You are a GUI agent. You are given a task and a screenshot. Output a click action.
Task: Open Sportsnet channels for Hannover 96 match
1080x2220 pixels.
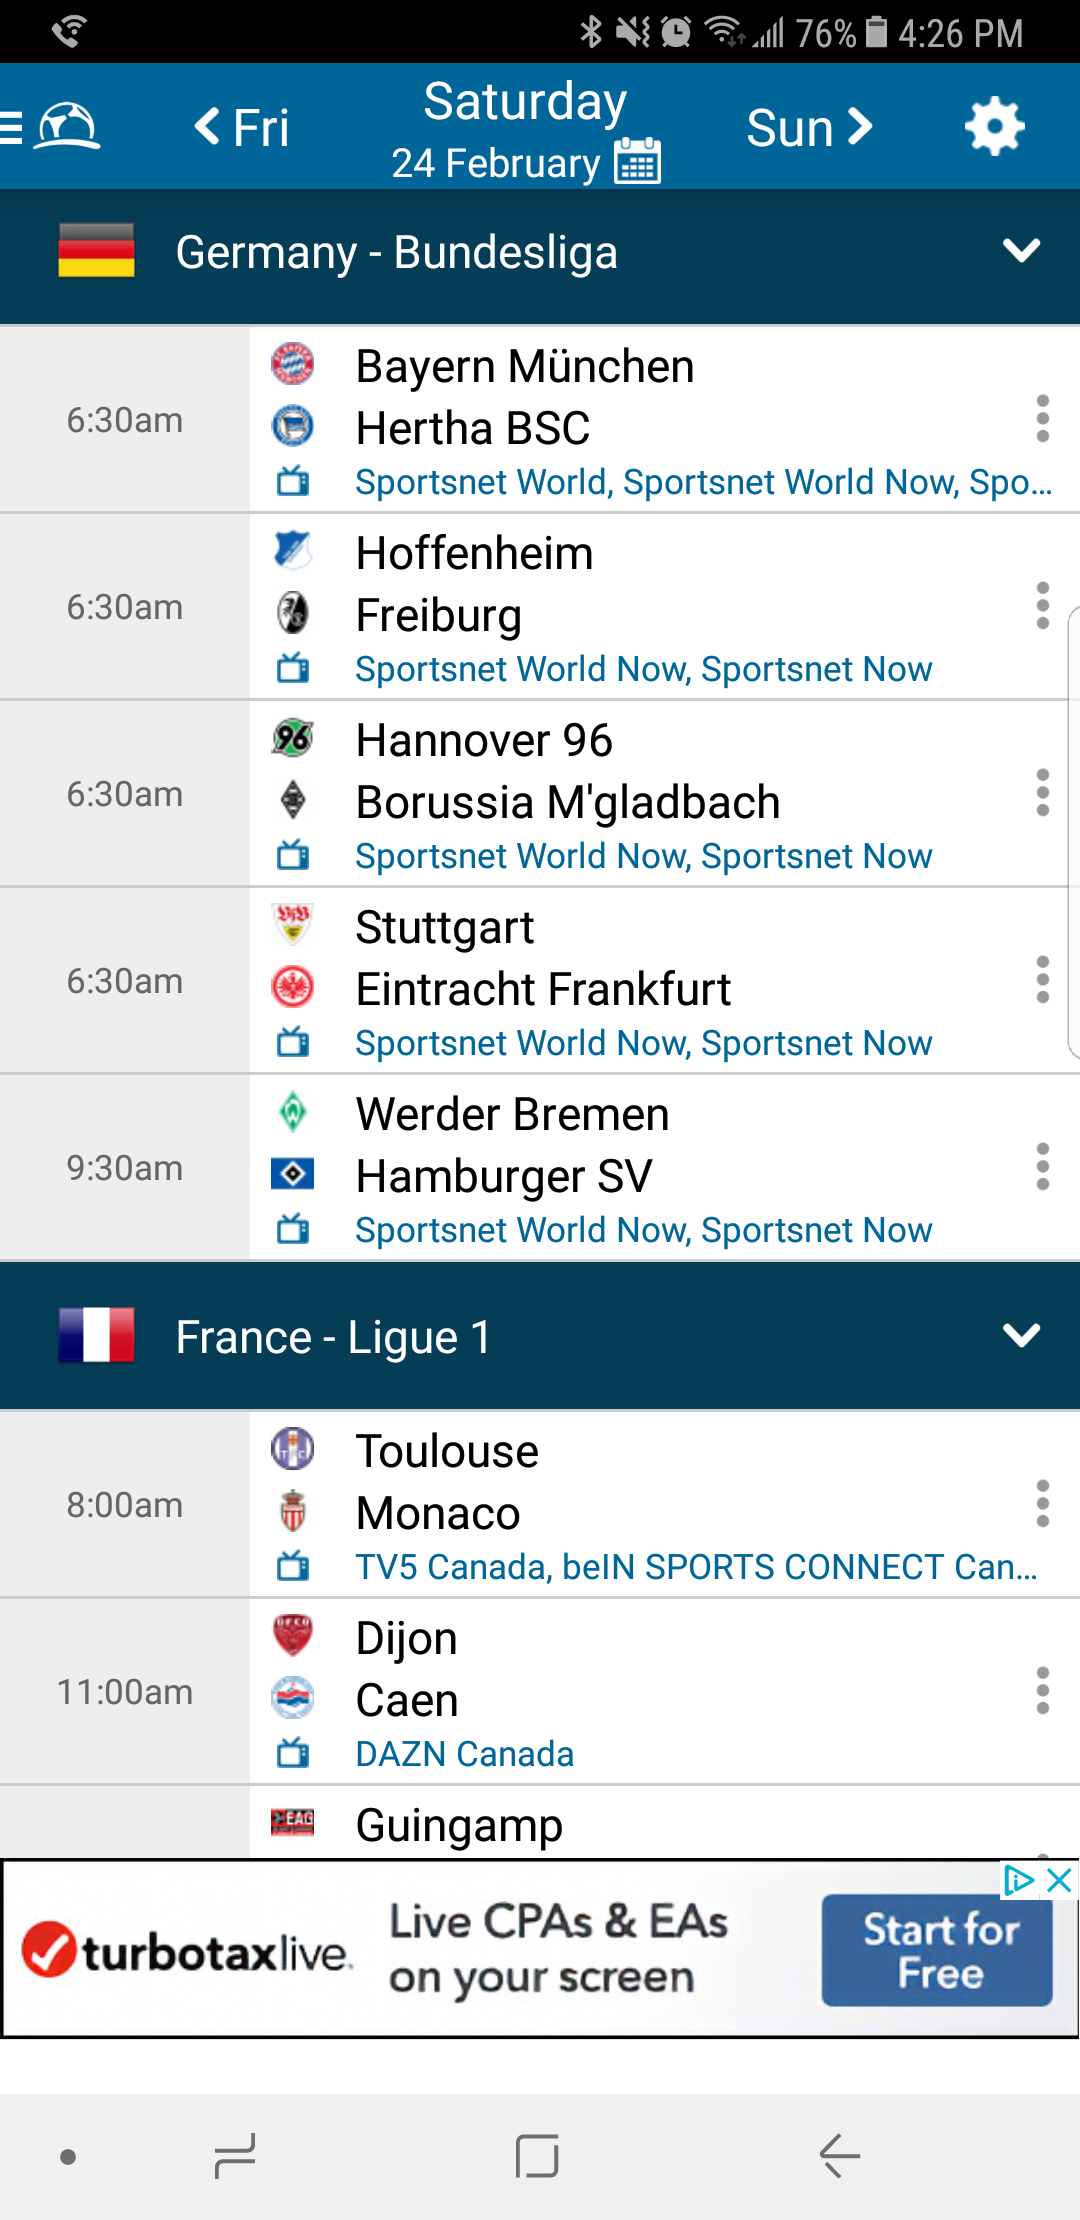coord(643,857)
